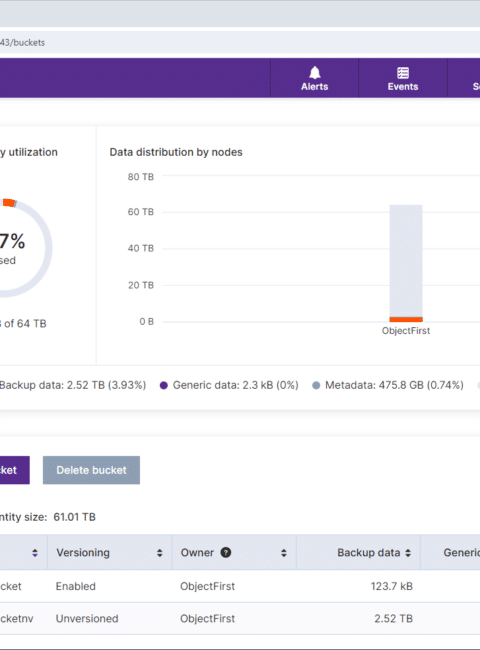The height and width of the screenshot is (650, 480).
Task: Open the Events list icon
Action: [402, 73]
